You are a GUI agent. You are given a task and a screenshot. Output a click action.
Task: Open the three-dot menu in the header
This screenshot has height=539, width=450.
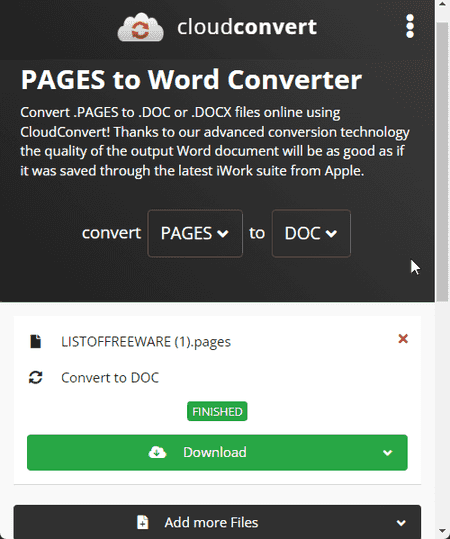click(x=410, y=26)
